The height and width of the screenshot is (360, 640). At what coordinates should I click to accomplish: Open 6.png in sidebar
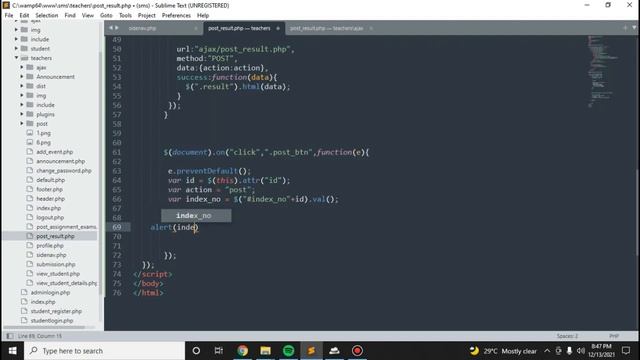(x=43, y=142)
